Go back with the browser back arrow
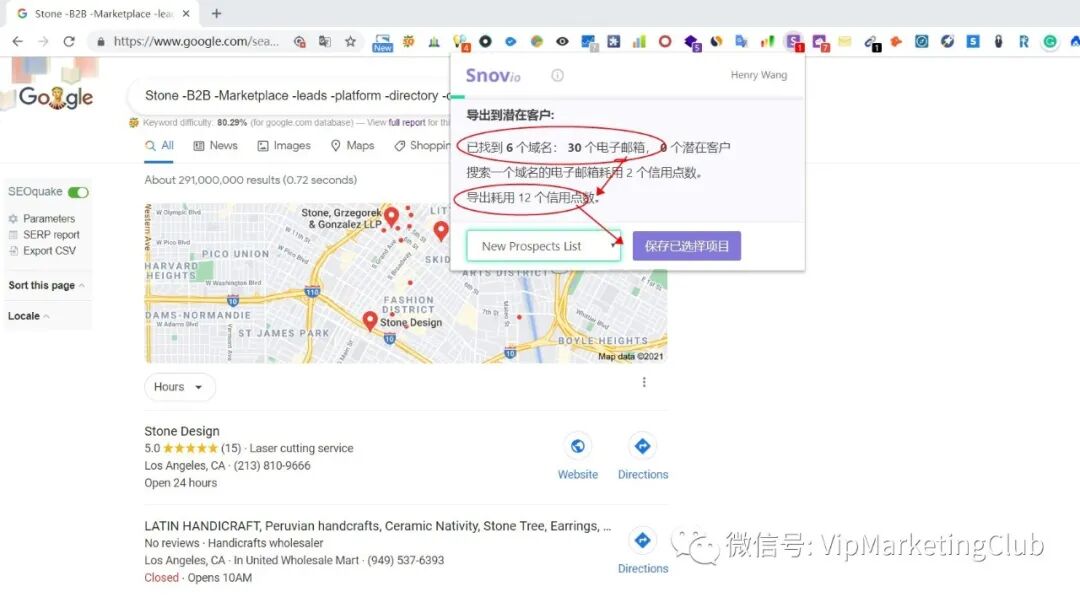The image size is (1080, 597). tap(17, 41)
